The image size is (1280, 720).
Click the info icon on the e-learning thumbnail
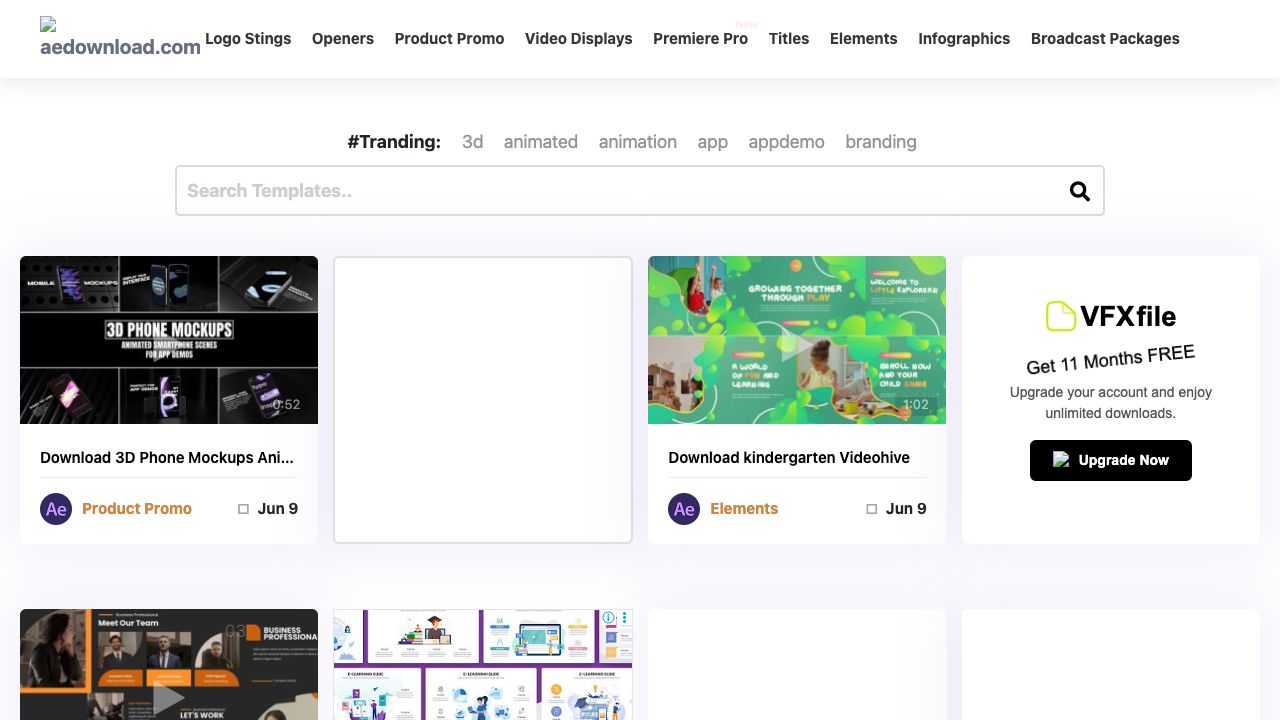pos(607,618)
